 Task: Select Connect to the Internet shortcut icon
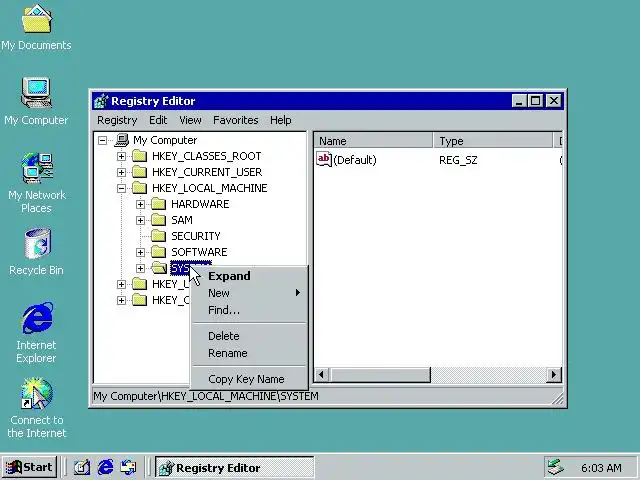click(37, 393)
